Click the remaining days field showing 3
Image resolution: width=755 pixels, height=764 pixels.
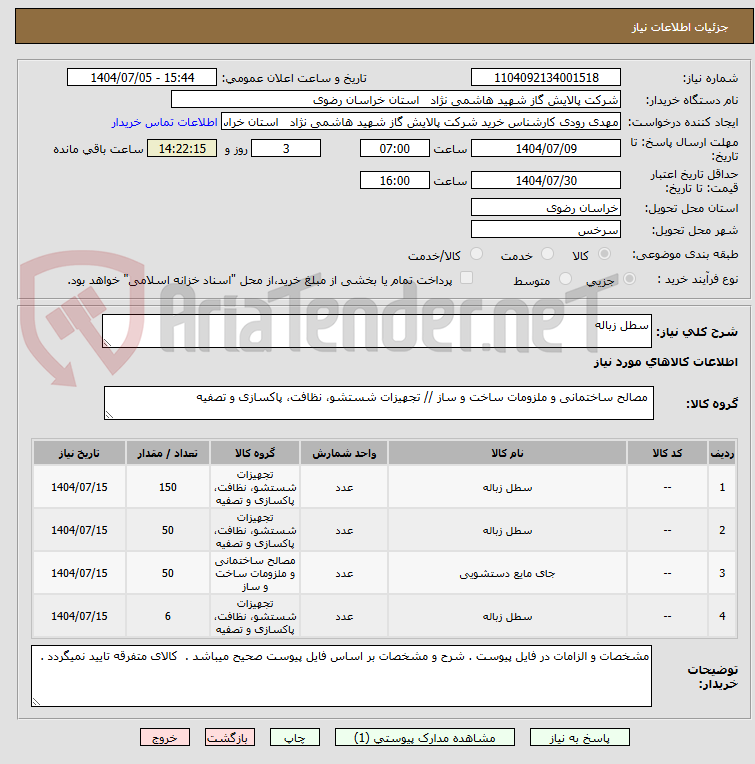click(x=286, y=149)
